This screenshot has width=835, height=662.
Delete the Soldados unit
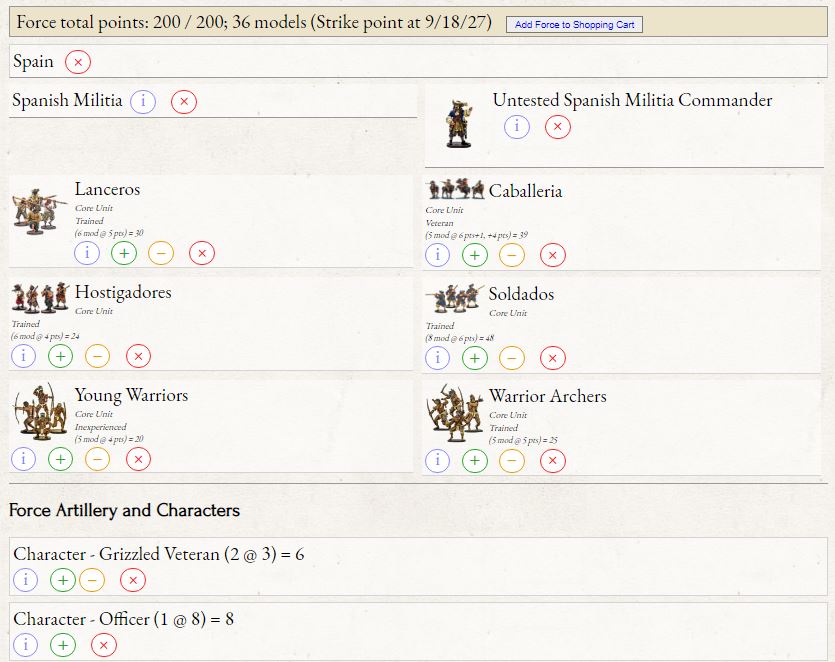[553, 358]
